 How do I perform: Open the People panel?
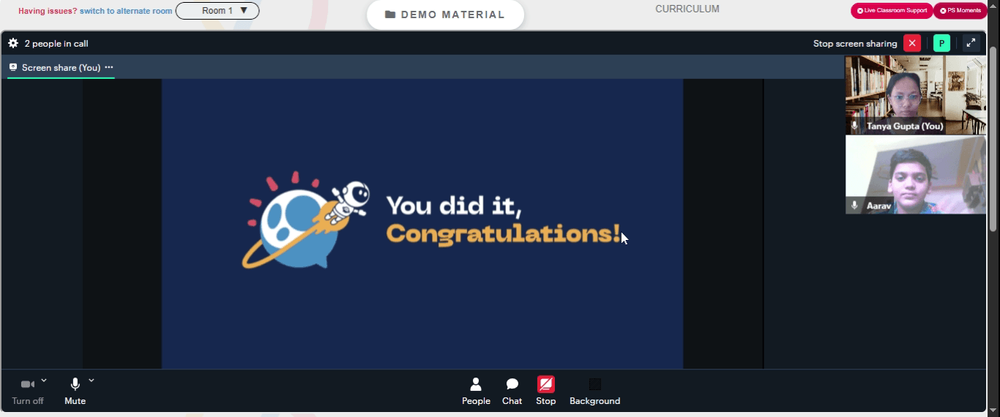pyautogui.click(x=476, y=391)
